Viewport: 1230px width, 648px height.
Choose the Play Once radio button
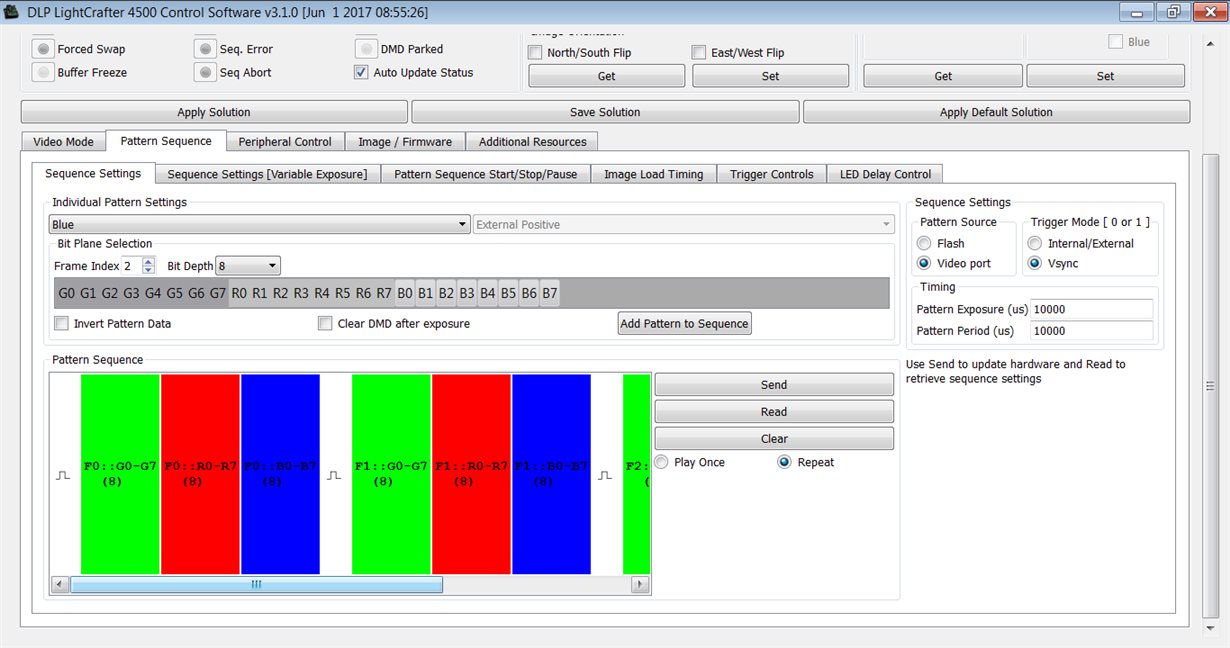click(662, 462)
